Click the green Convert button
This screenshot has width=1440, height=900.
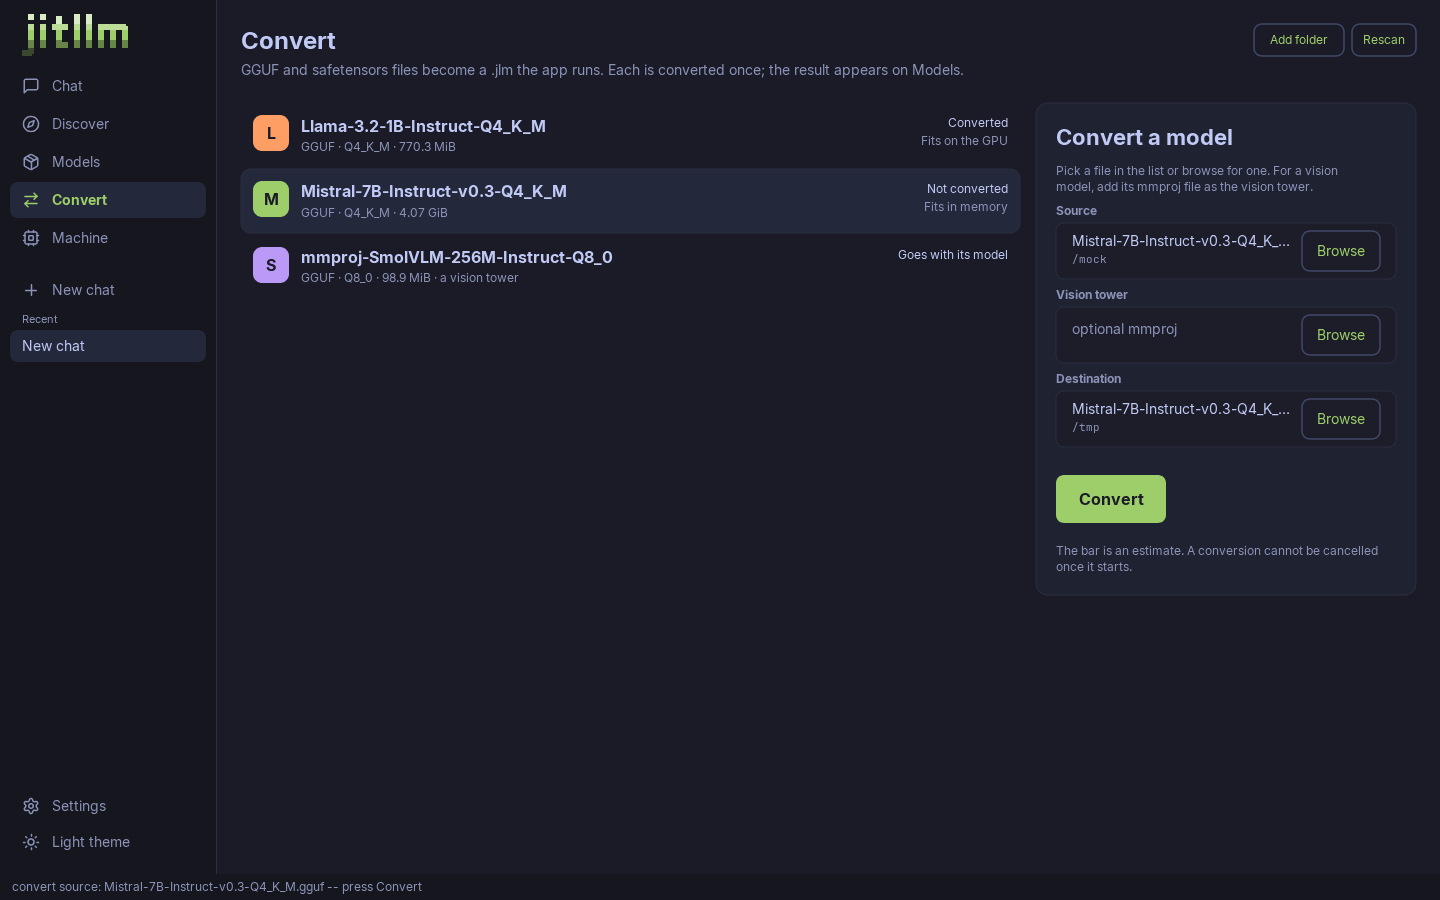(x=1111, y=499)
